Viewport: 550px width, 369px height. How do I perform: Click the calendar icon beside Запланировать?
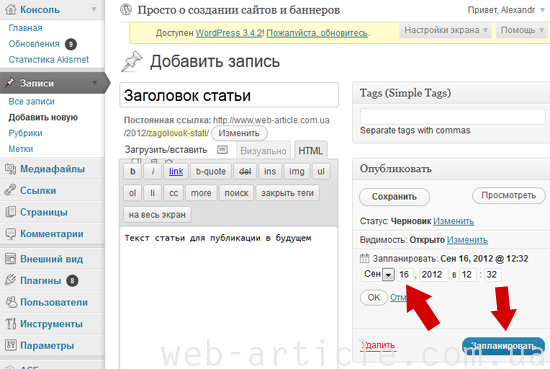click(x=364, y=259)
